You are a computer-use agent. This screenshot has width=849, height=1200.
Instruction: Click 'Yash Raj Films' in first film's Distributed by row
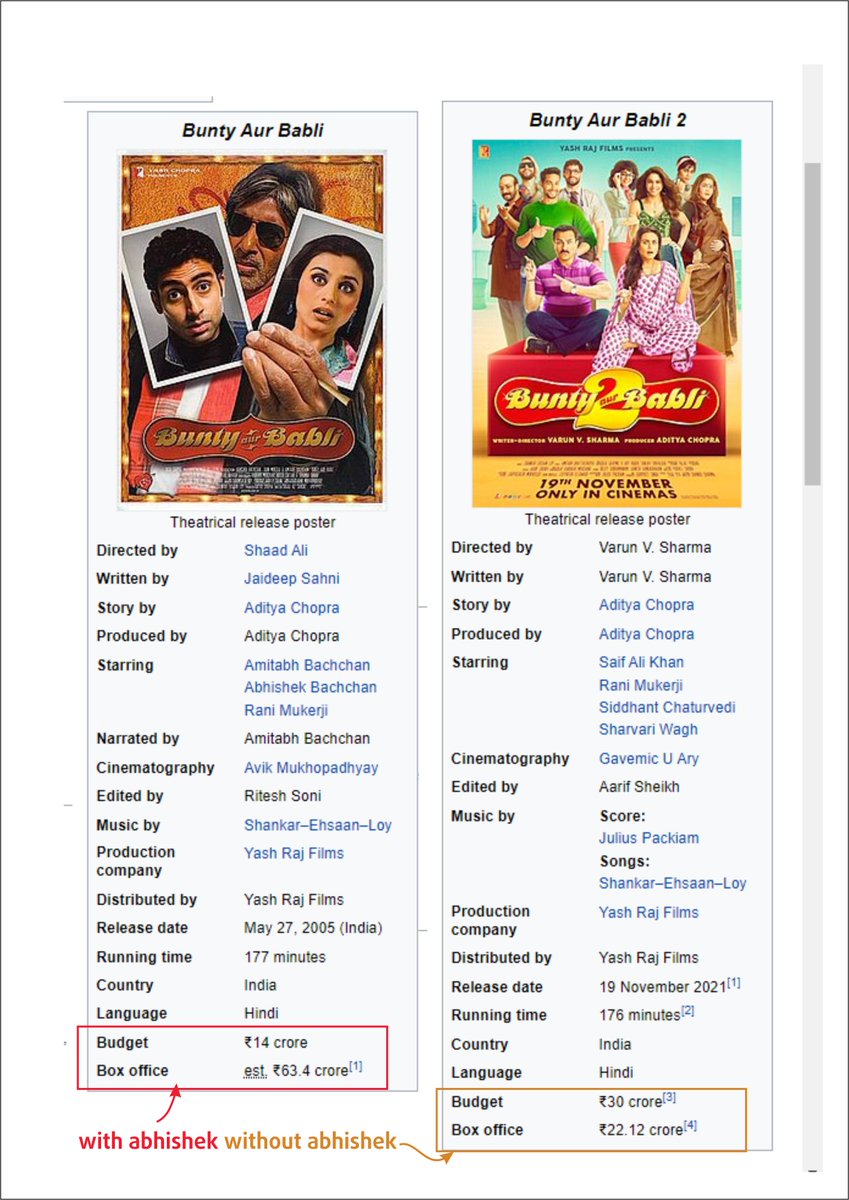tap(294, 899)
